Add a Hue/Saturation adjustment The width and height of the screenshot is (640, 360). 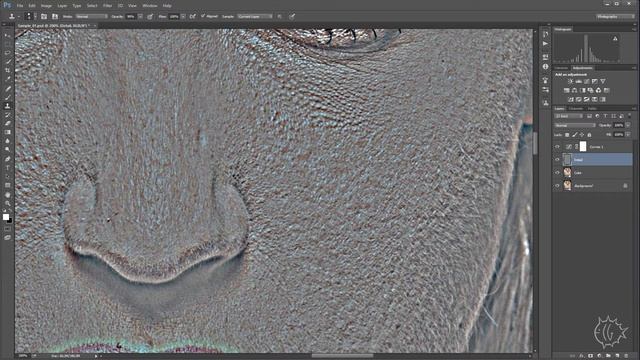pos(567,90)
